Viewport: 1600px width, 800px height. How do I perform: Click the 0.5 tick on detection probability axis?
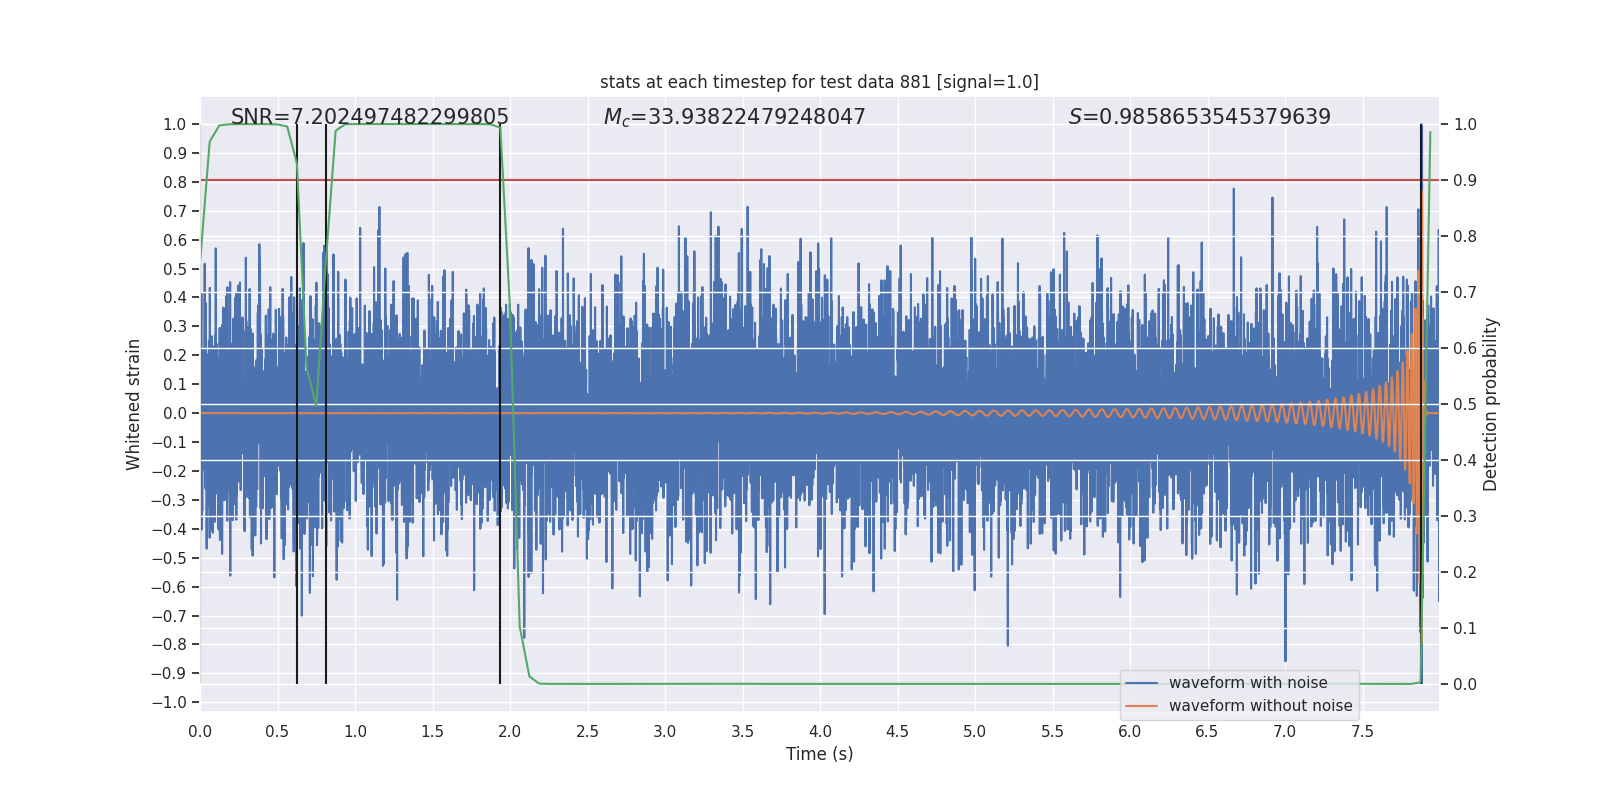click(x=1465, y=404)
